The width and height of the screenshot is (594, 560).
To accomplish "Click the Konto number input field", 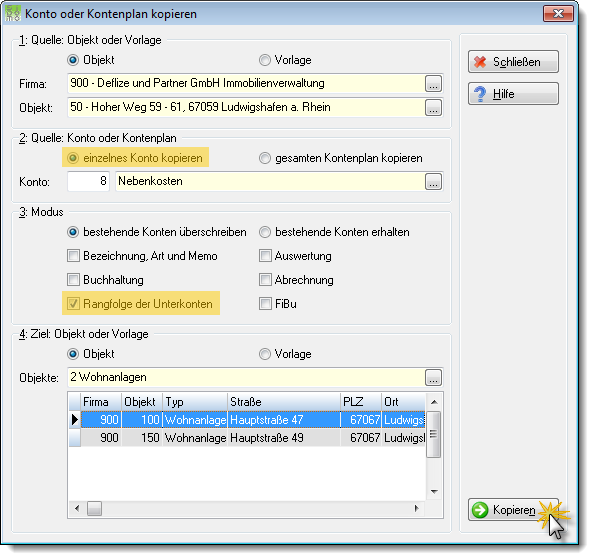I will [x=88, y=181].
